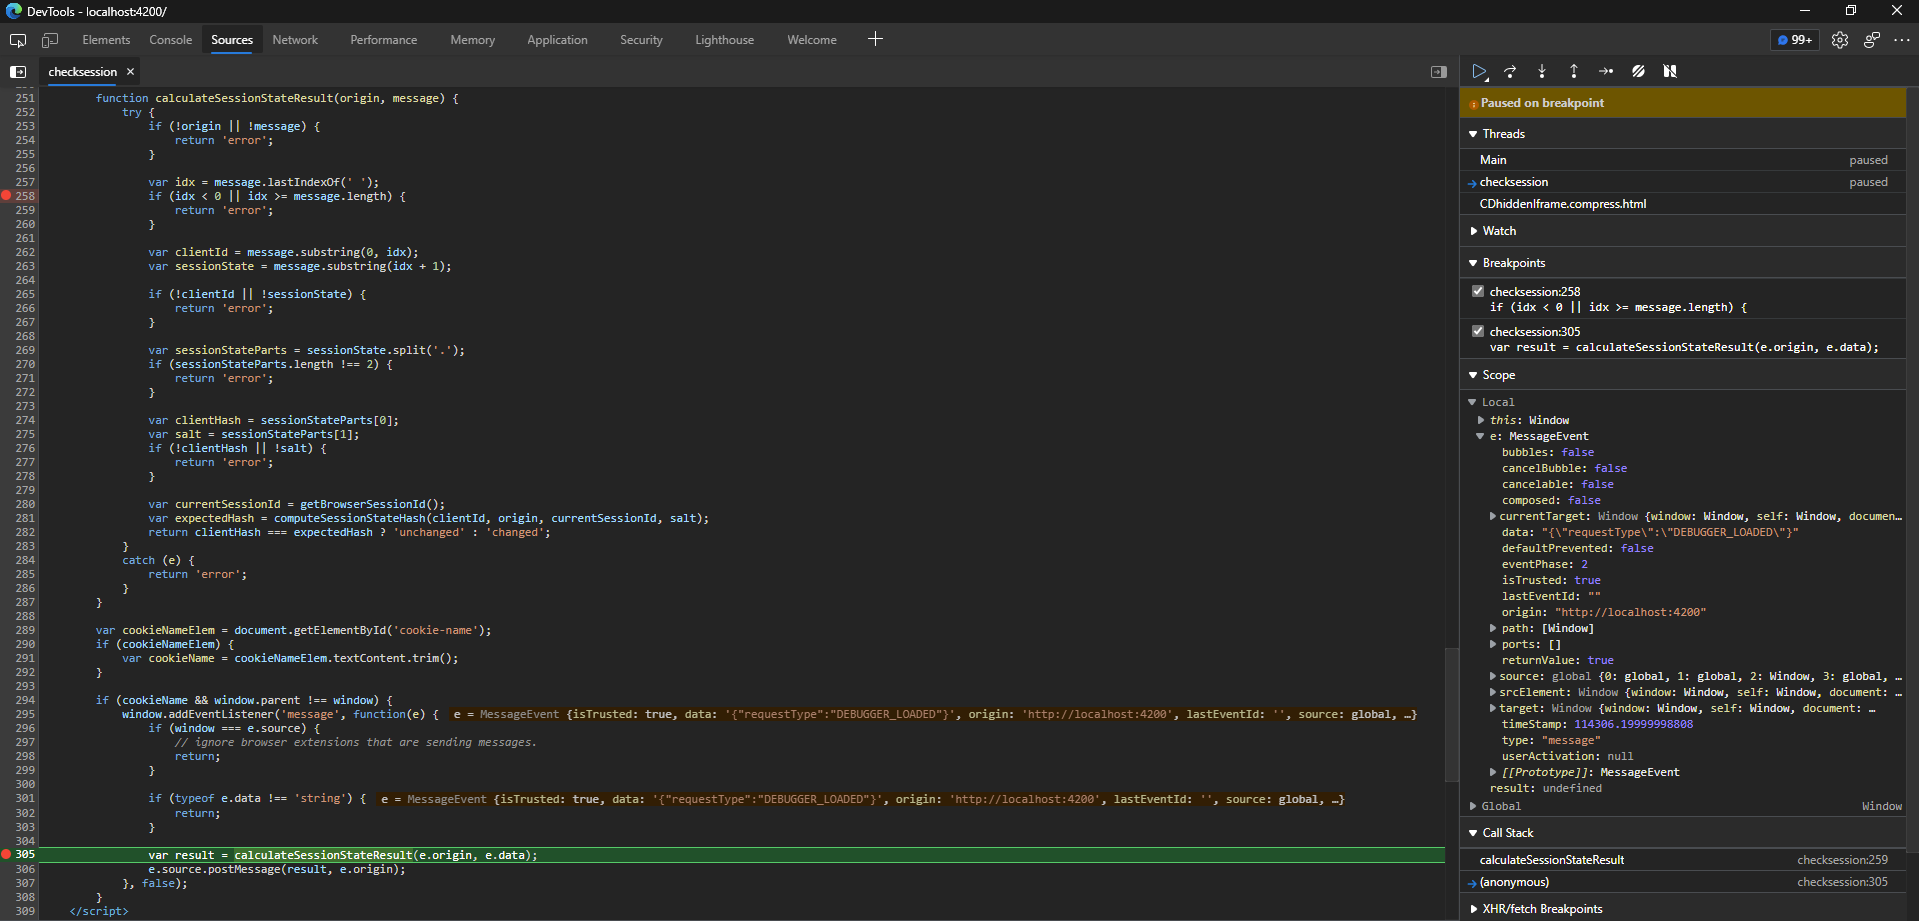This screenshot has width=1919, height=921.
Task: Expand the srcElement property
Action: pos(1493,692)
